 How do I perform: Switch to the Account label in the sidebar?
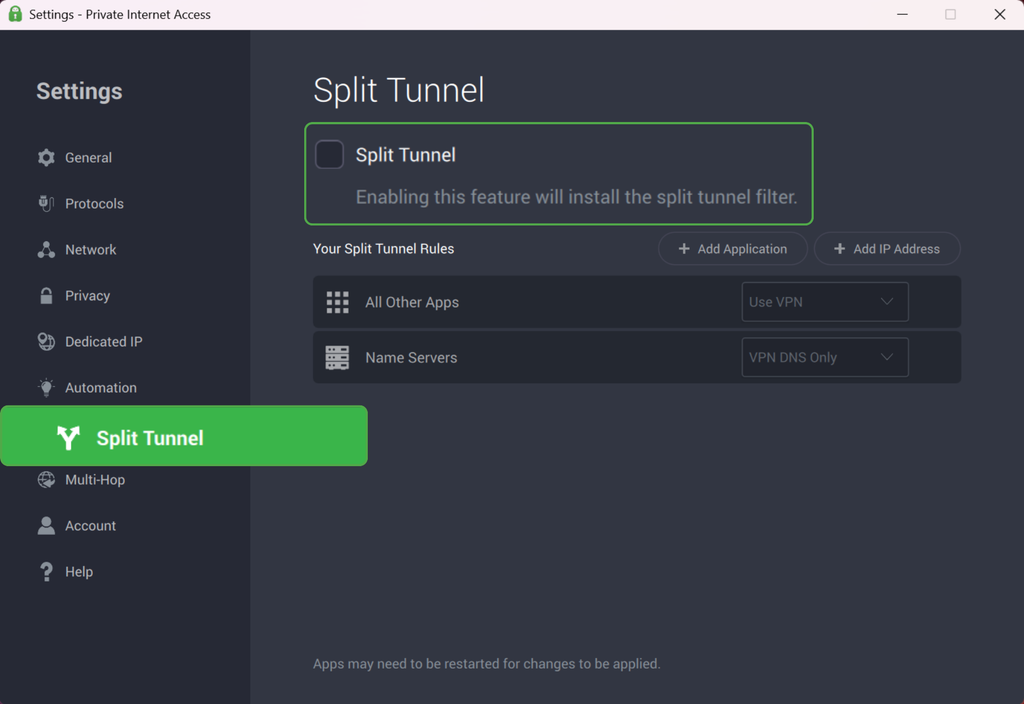tap(91, 526)
